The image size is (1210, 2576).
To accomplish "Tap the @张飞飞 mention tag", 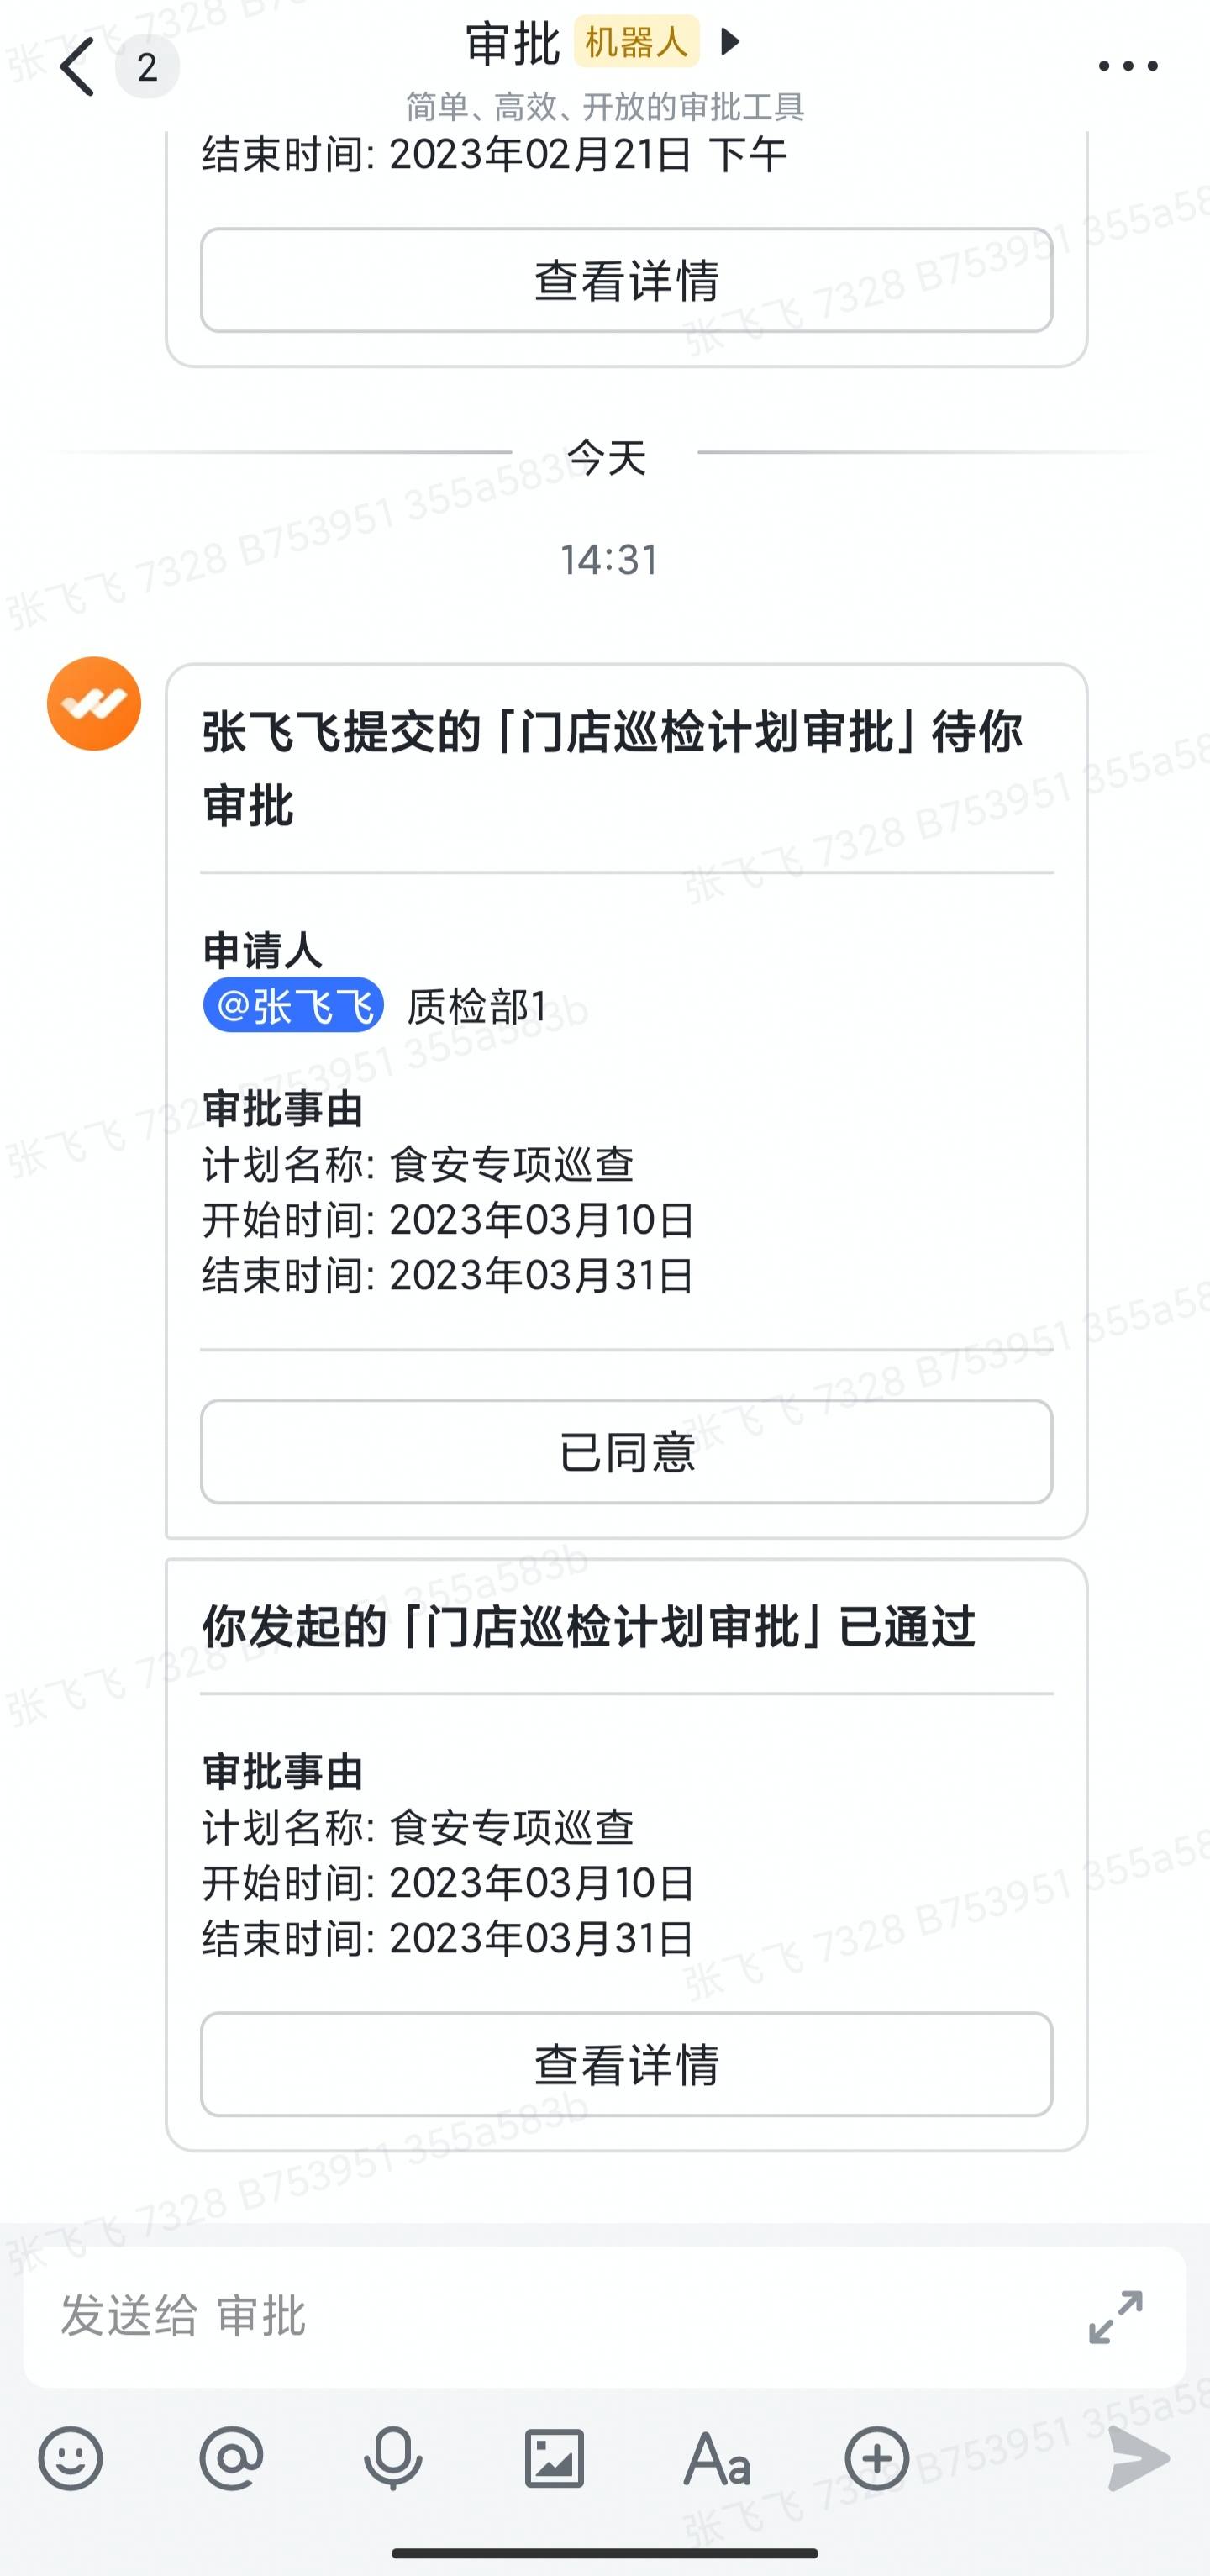I will pyautogui.click(x=293, y=1004).
